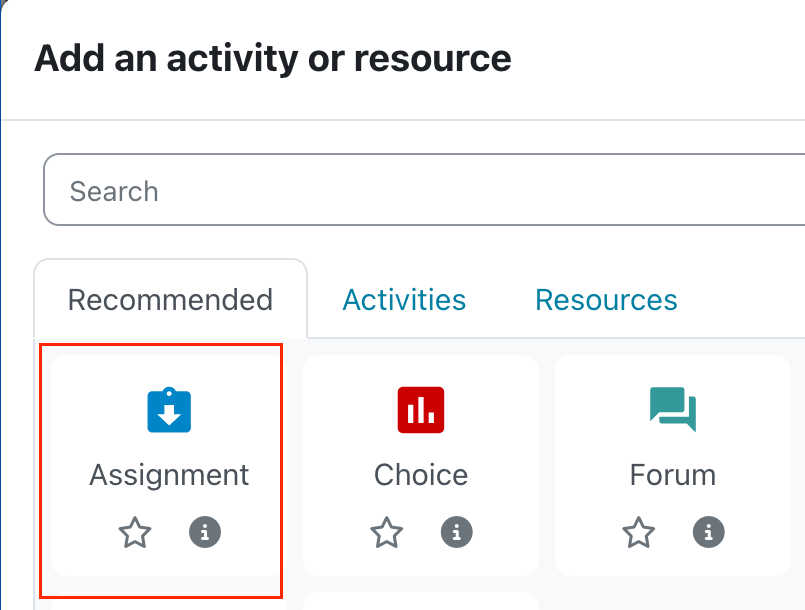Click the teal Forum speech-bubble icon
The image size is (805, 610).
click(x=672, y=410)
